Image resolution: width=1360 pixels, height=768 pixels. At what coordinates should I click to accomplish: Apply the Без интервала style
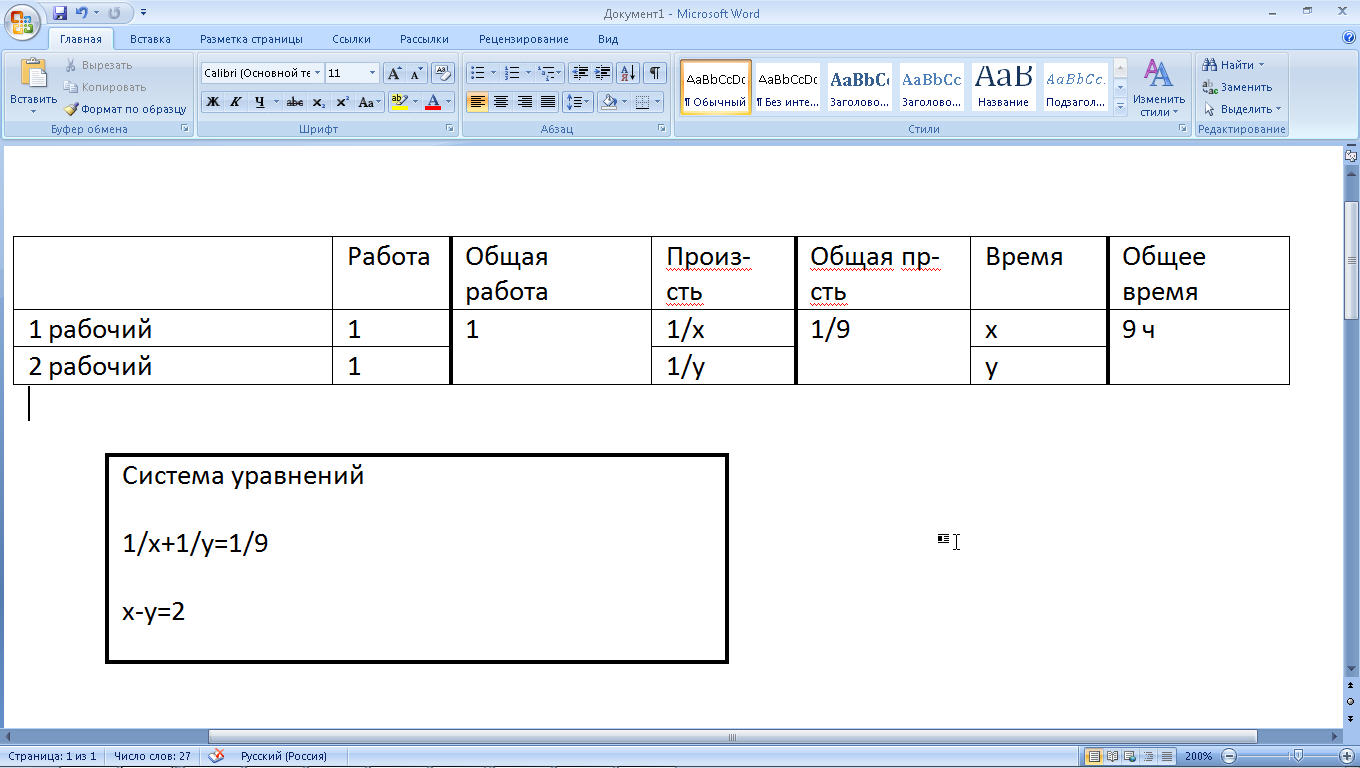click(x=787, y=87)
